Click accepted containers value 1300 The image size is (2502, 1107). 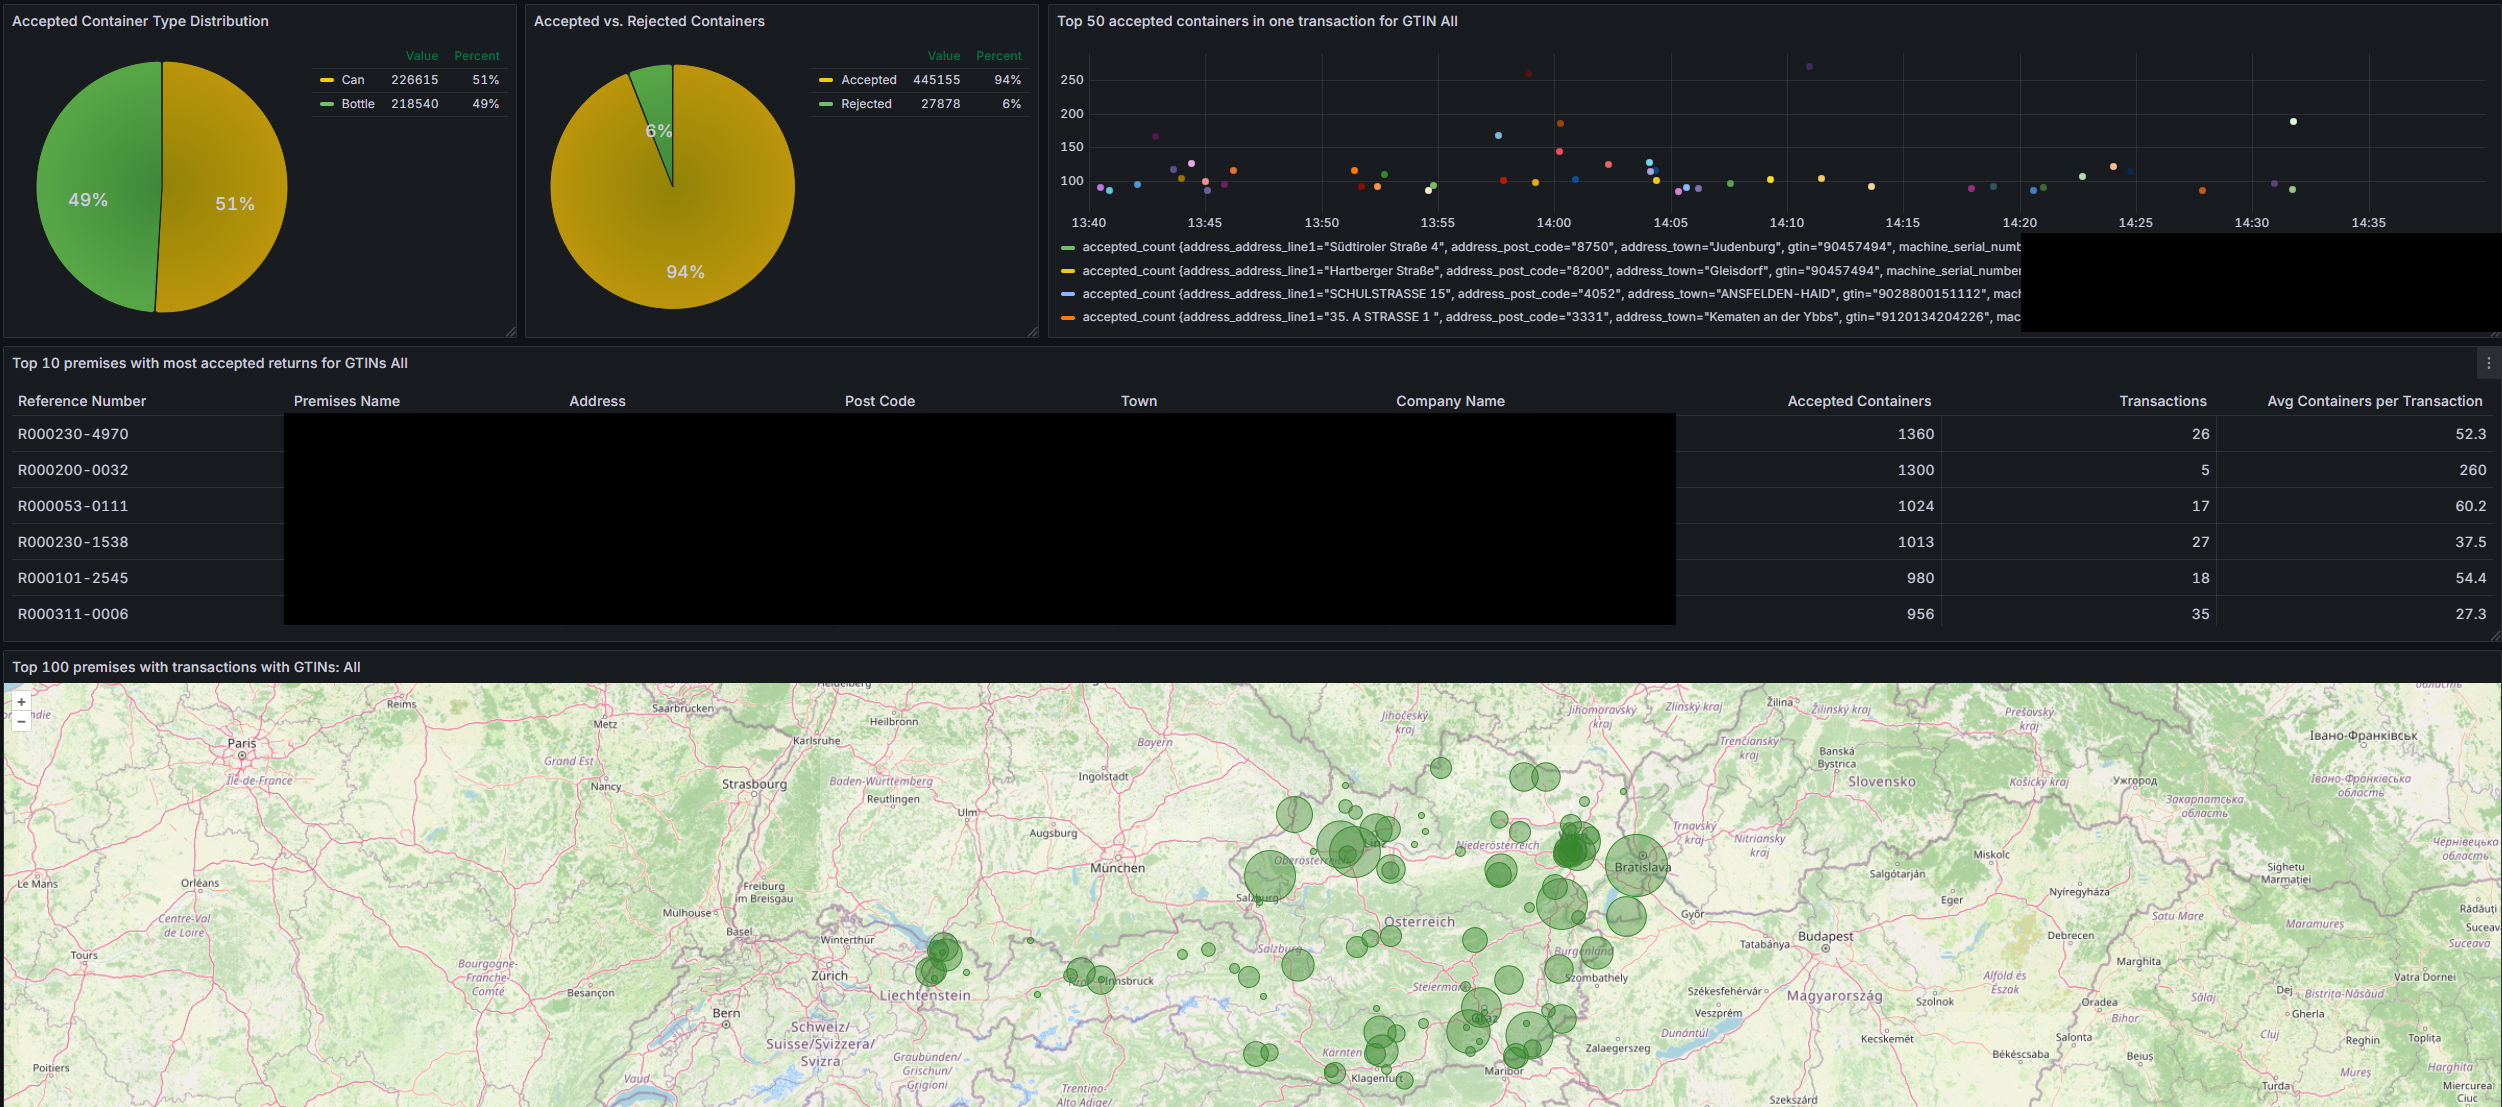click(x=1915, y=470)
